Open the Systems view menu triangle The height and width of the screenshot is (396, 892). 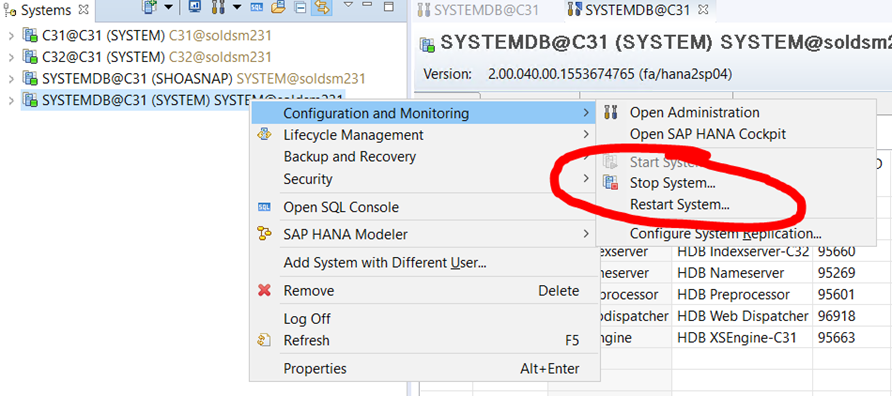click(349, 5)
